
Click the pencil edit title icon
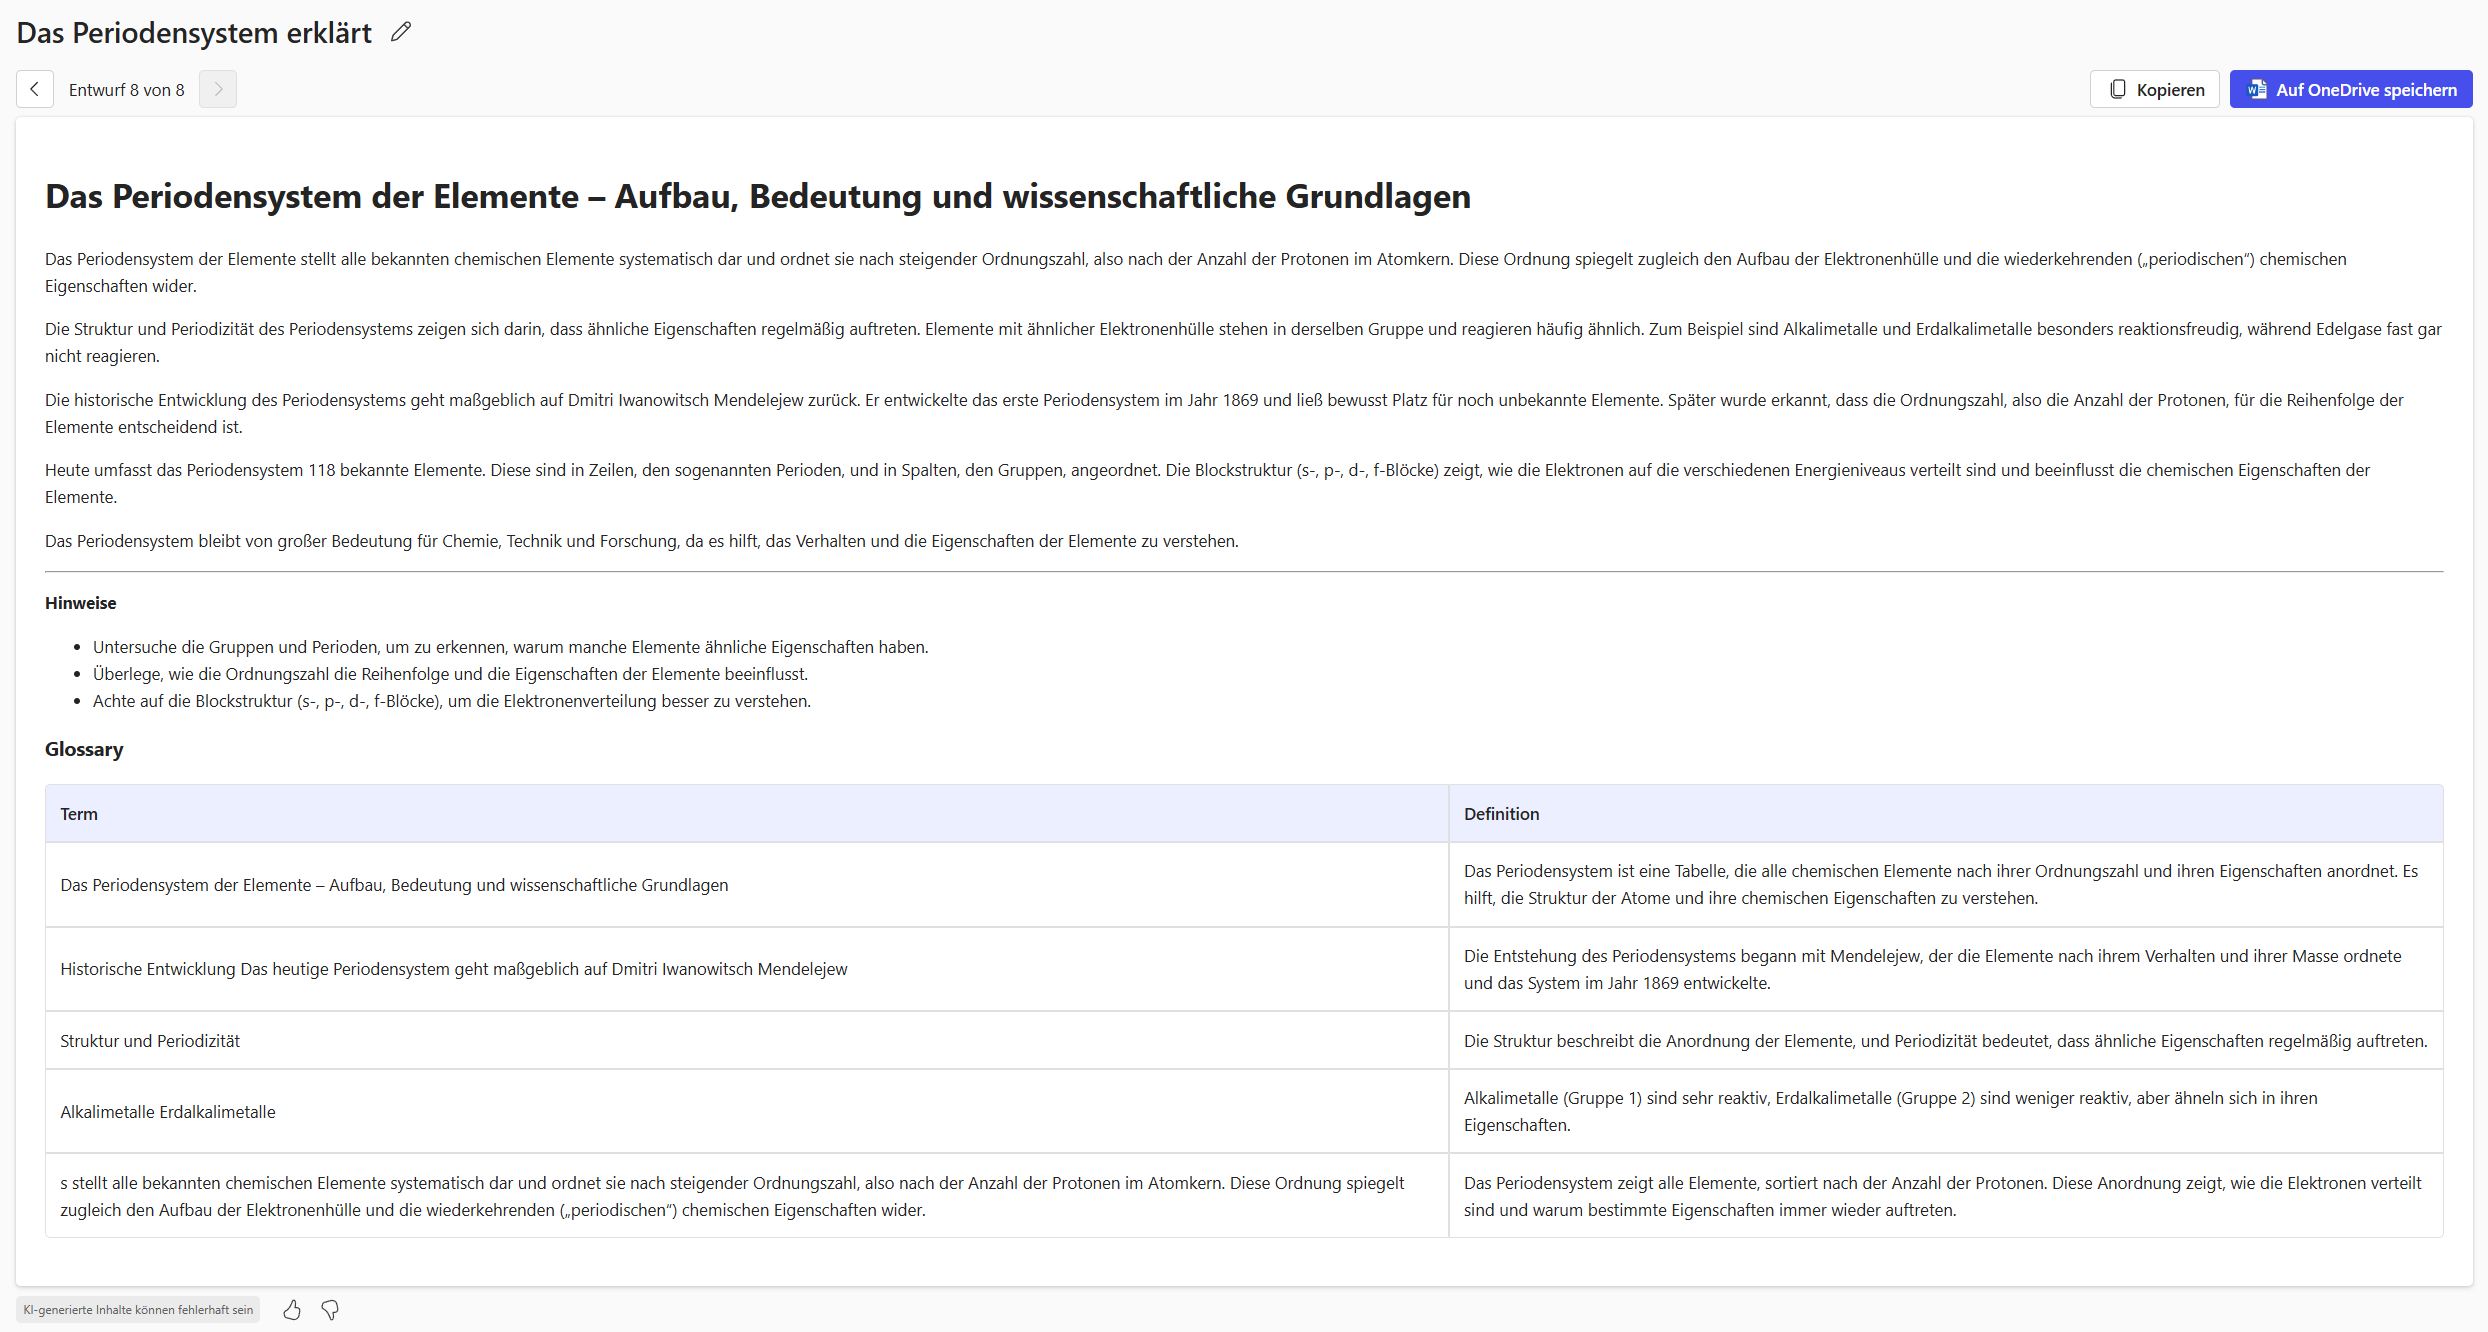(x=401, y=32)
